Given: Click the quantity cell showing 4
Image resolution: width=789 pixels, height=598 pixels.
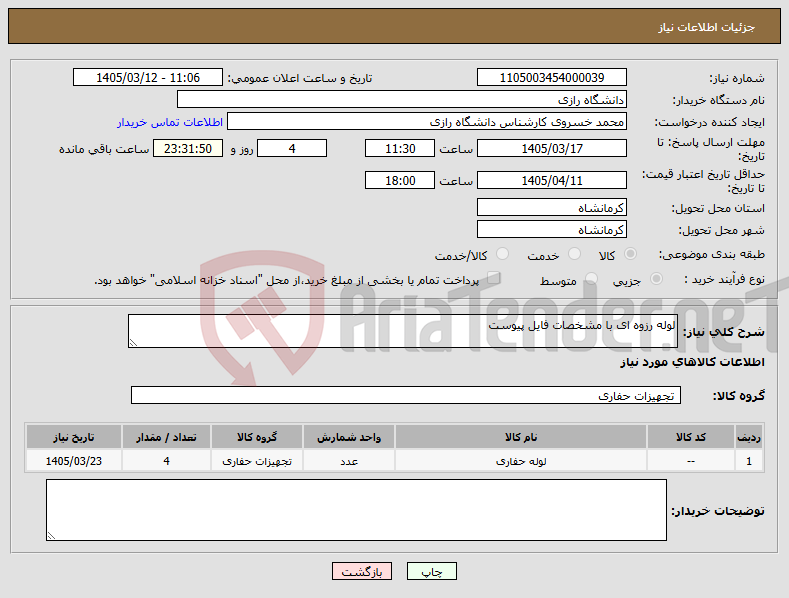Looking at the screenshot, I should point(166,461).
